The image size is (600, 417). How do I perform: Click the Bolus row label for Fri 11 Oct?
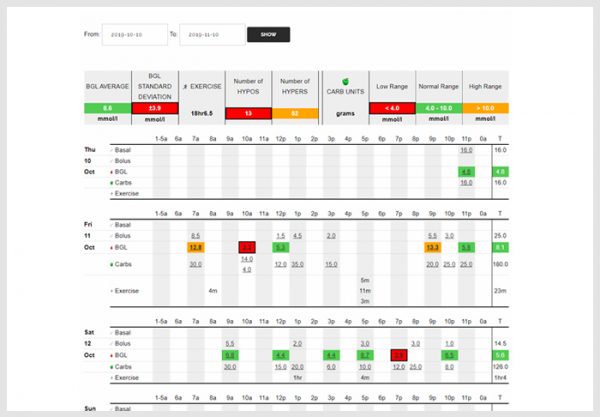(x=122, y=236)
